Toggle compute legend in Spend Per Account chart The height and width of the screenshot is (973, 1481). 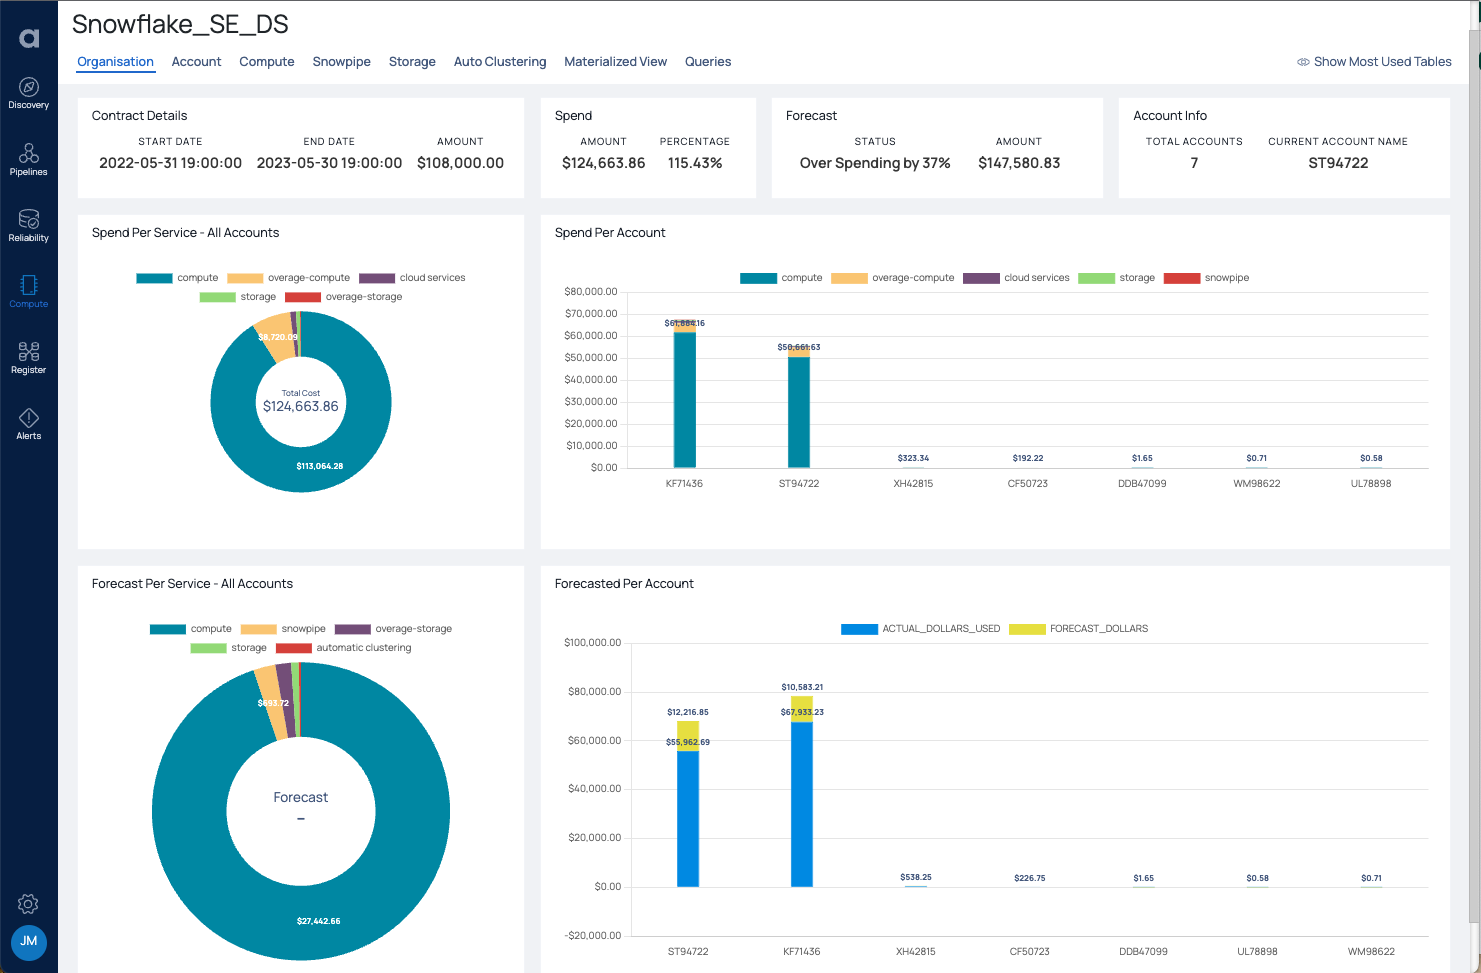(781, 278)
